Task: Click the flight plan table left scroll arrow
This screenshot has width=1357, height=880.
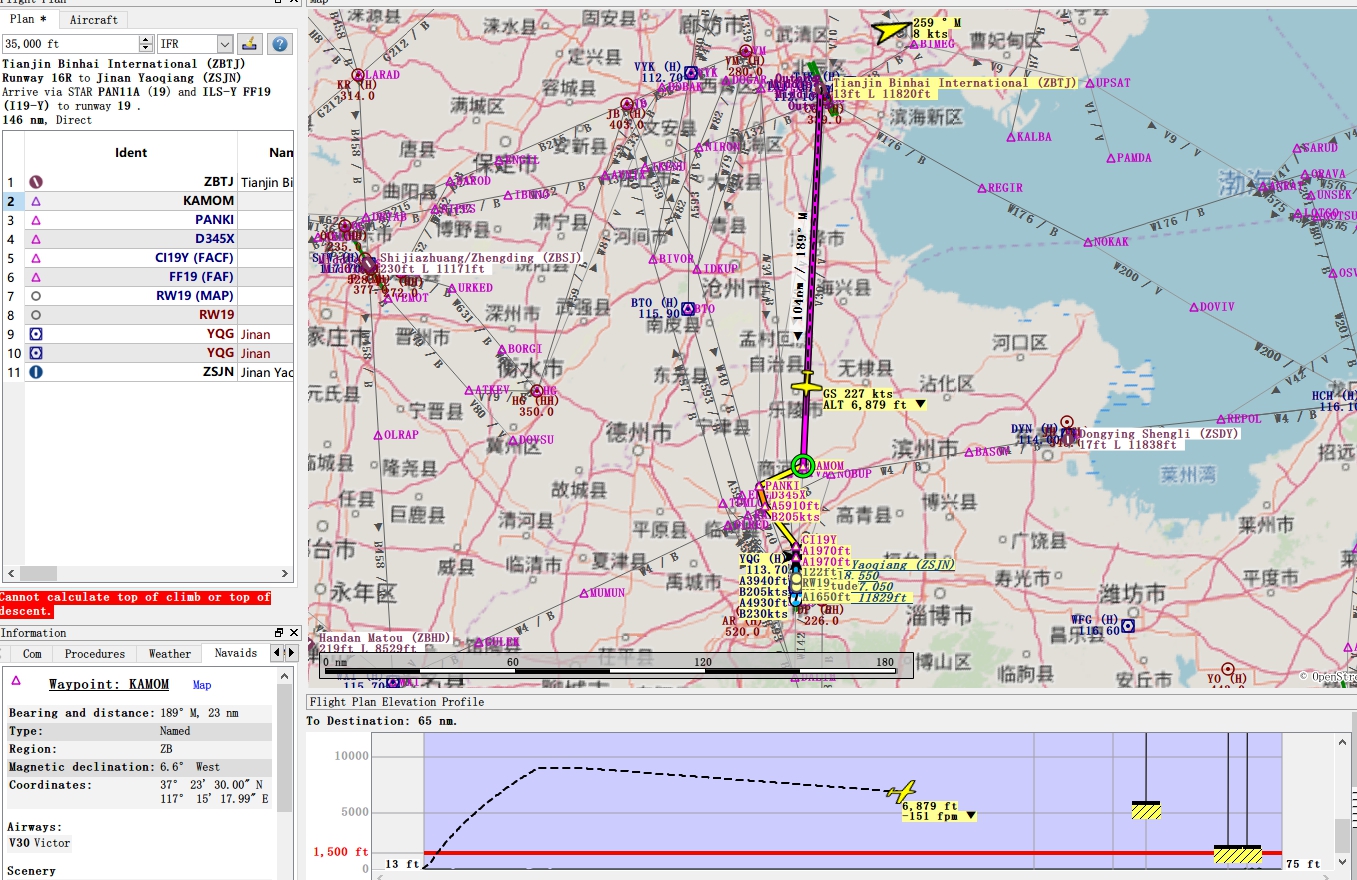Action: (x=11, y=574)
